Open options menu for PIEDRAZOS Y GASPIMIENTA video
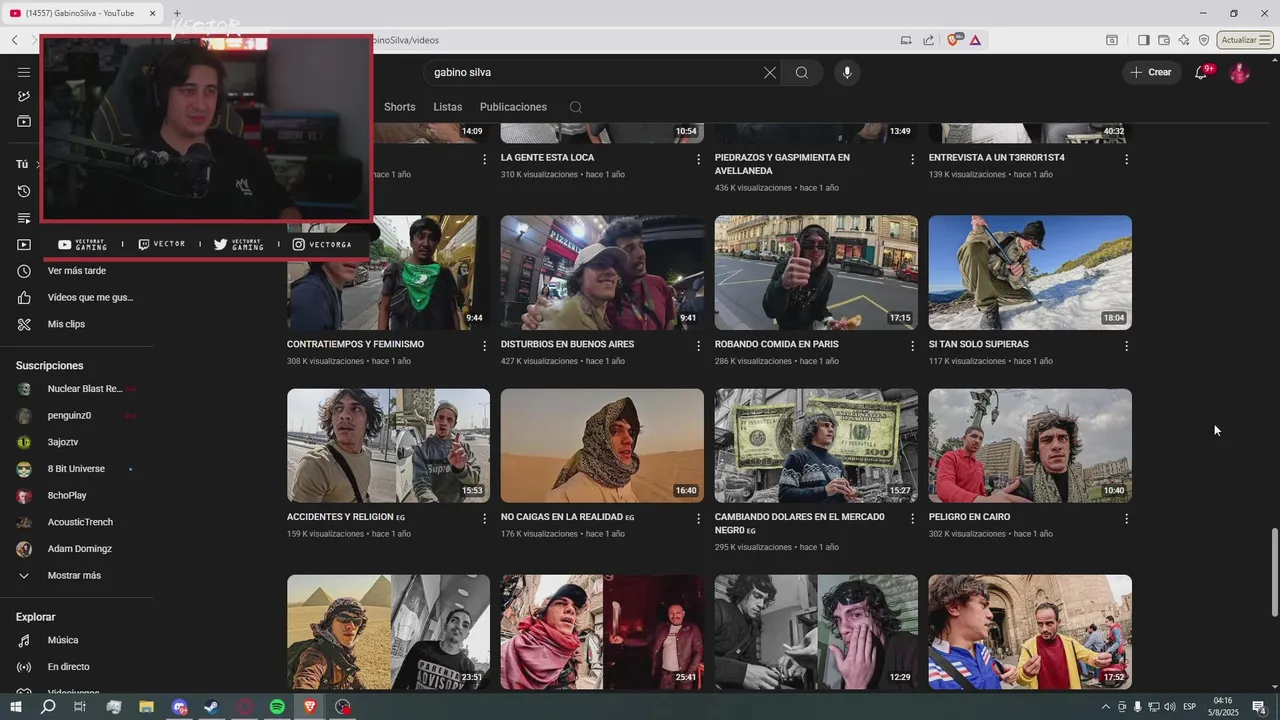Image resolution: width=1280 pixels, height=720 pixels. [912, 159]
